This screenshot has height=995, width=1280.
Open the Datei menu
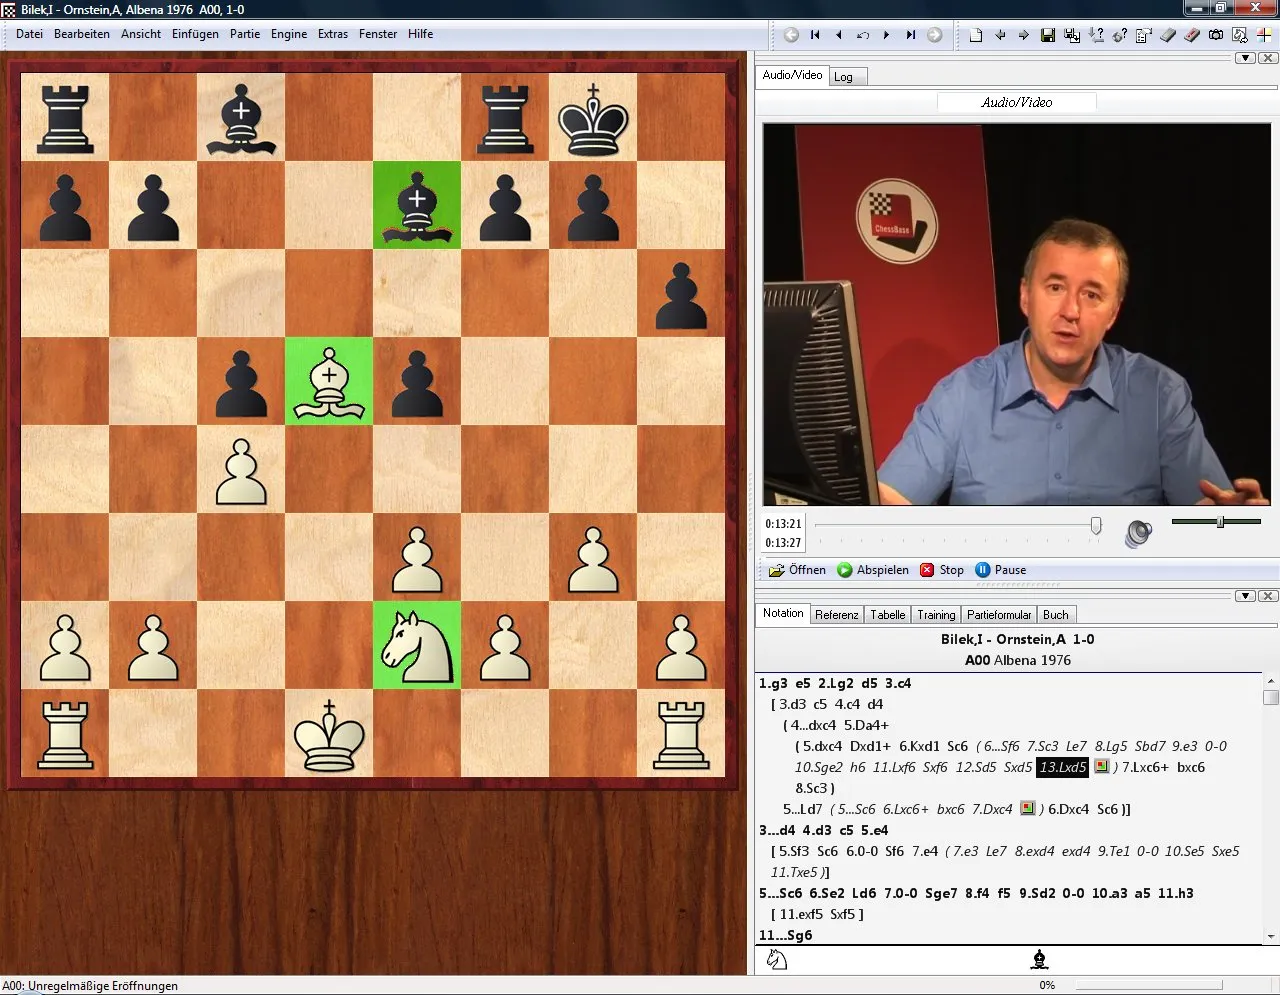tap(30, 34)
